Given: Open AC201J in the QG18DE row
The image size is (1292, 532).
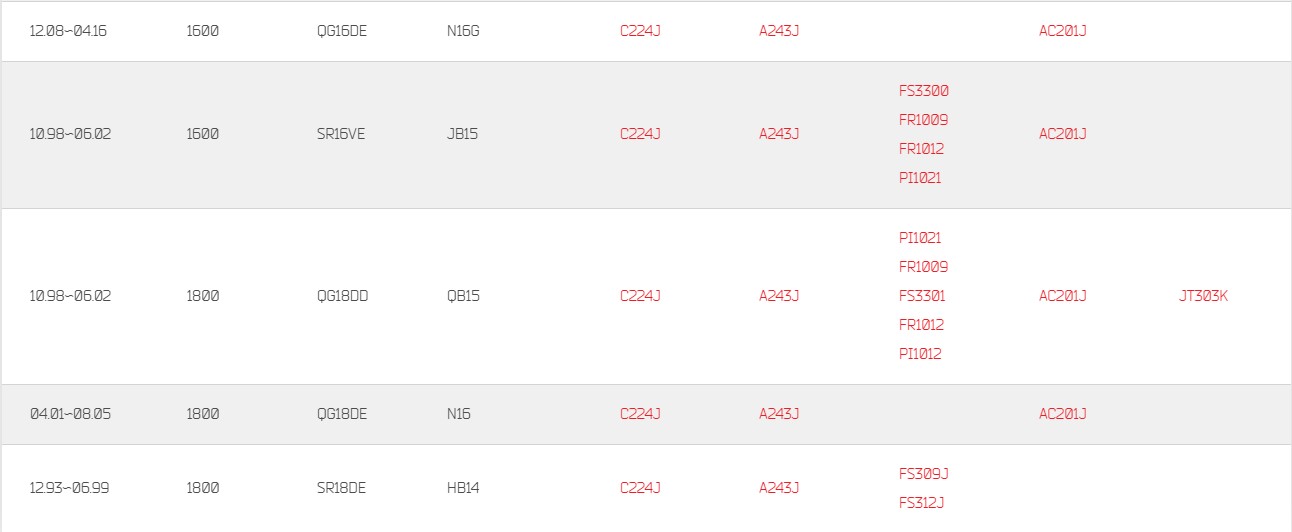Looking at the screenshot, I should click(1063, 414).
